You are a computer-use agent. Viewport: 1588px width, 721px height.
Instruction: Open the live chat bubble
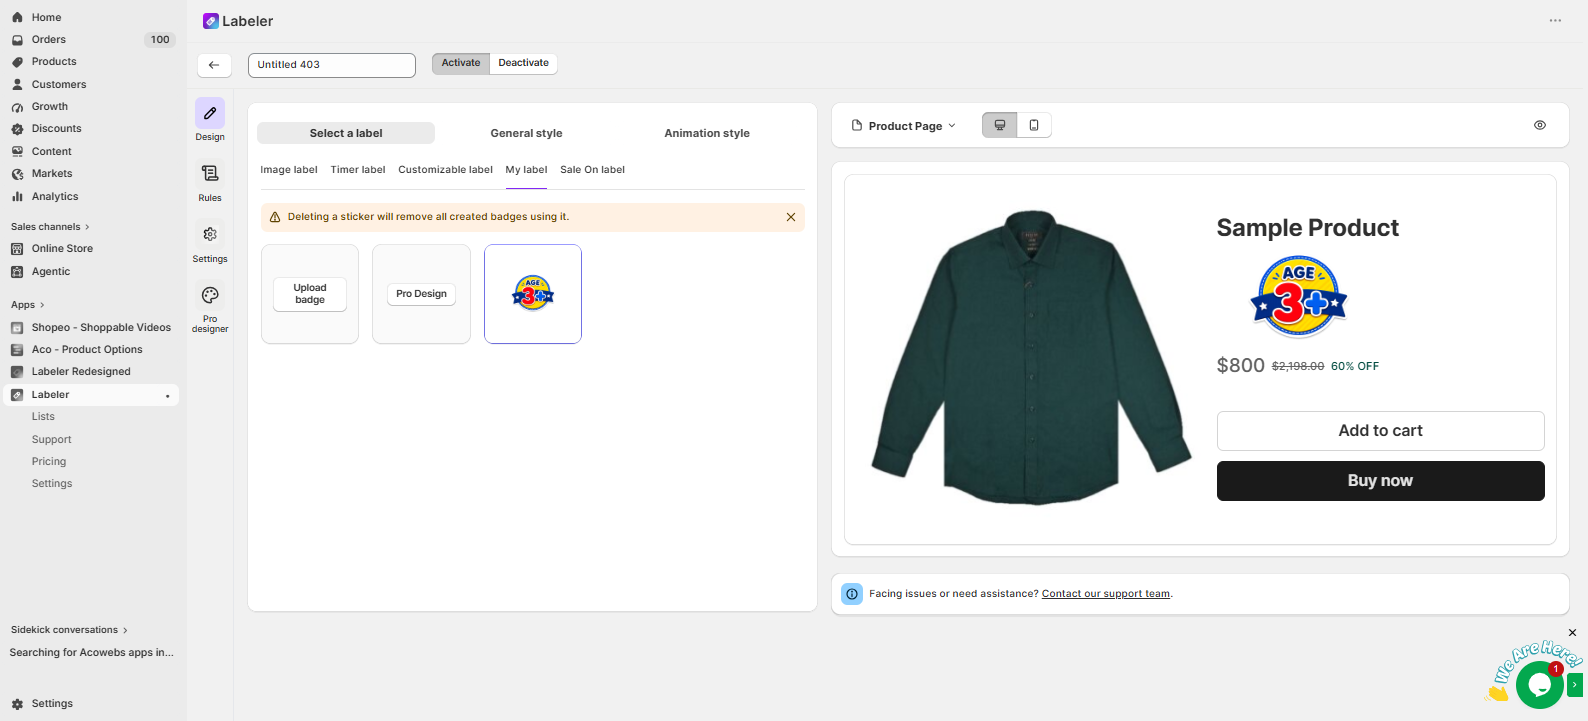tap(1539, 685)
